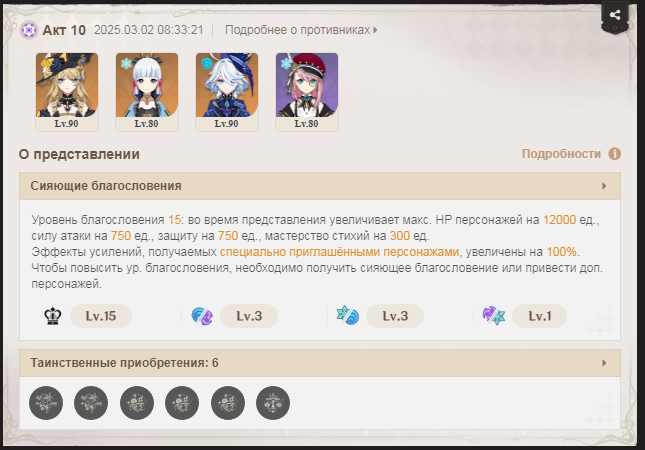Click the Cryo-Hydro reaction blessing icon
Screen dimensions: 645x450
(348, 316)
